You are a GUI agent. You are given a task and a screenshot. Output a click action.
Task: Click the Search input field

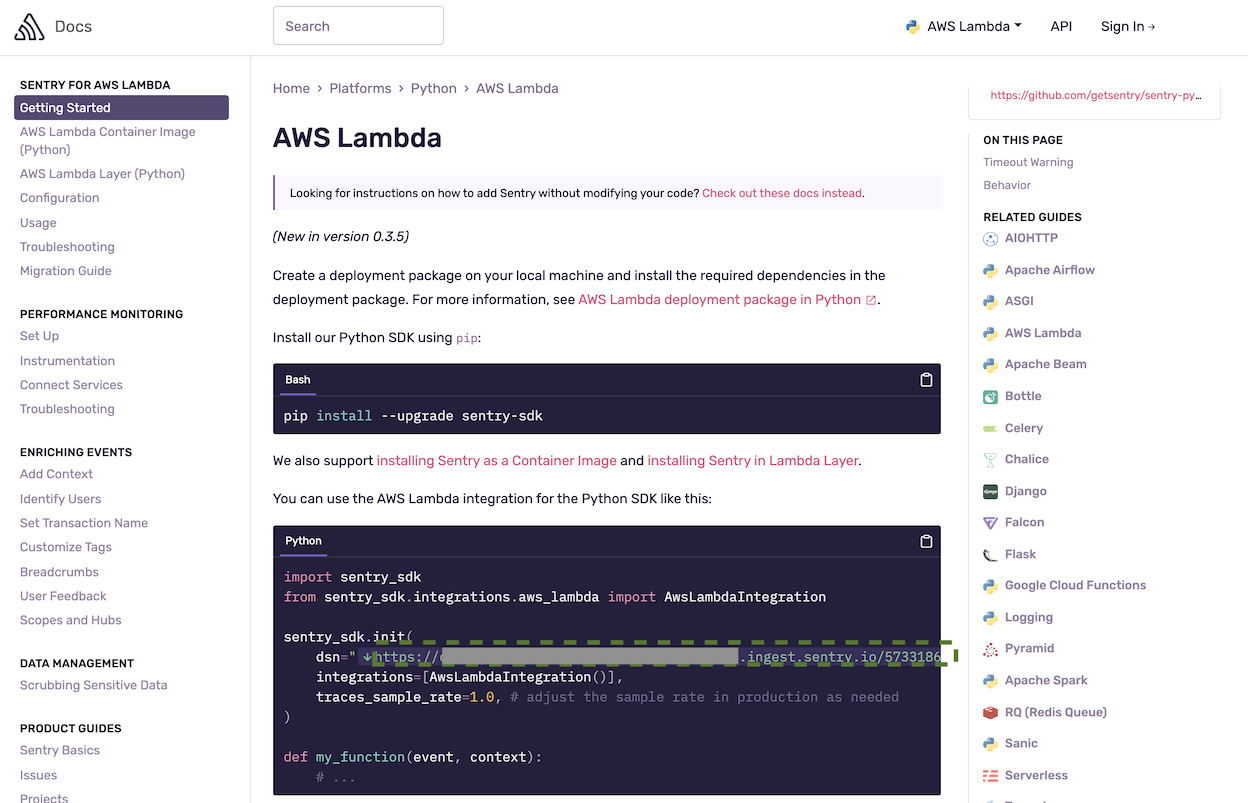[x=358, y=26]
